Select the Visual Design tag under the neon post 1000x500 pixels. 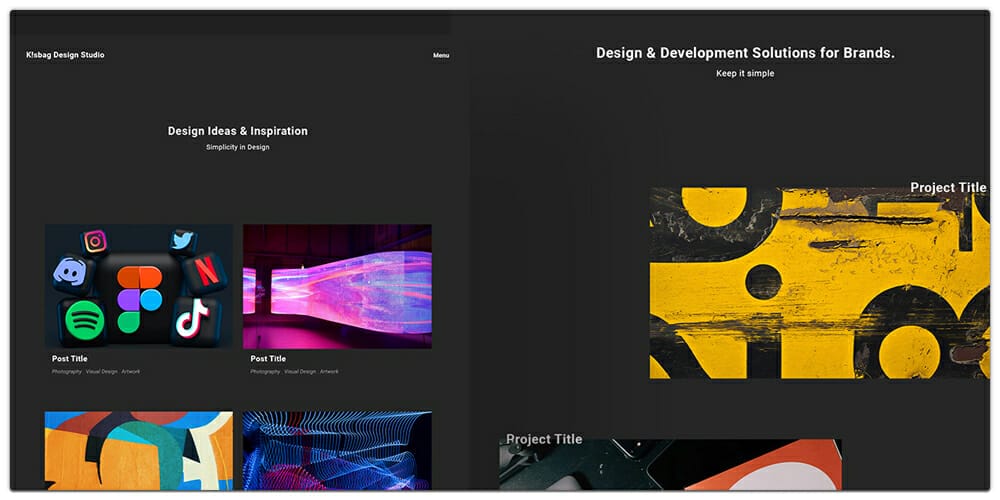pyautogui.click(x=299, y=372)
